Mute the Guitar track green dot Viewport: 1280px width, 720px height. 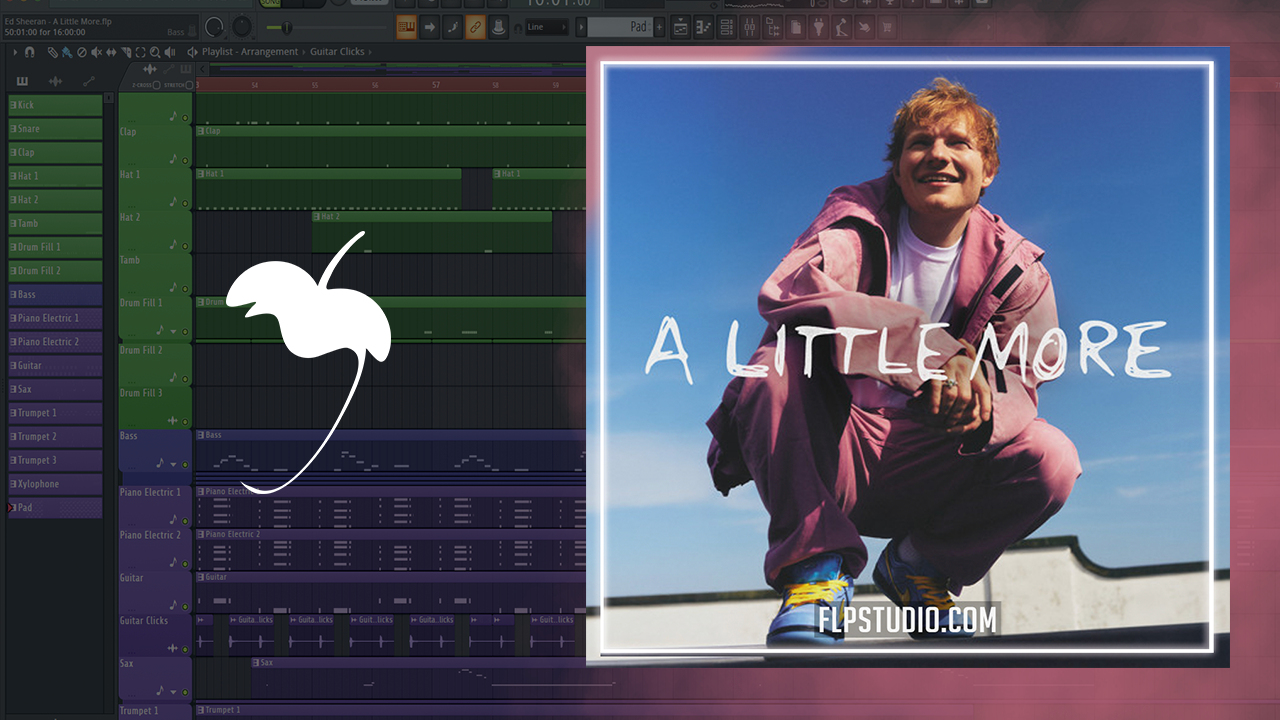(x=185, y=606)
